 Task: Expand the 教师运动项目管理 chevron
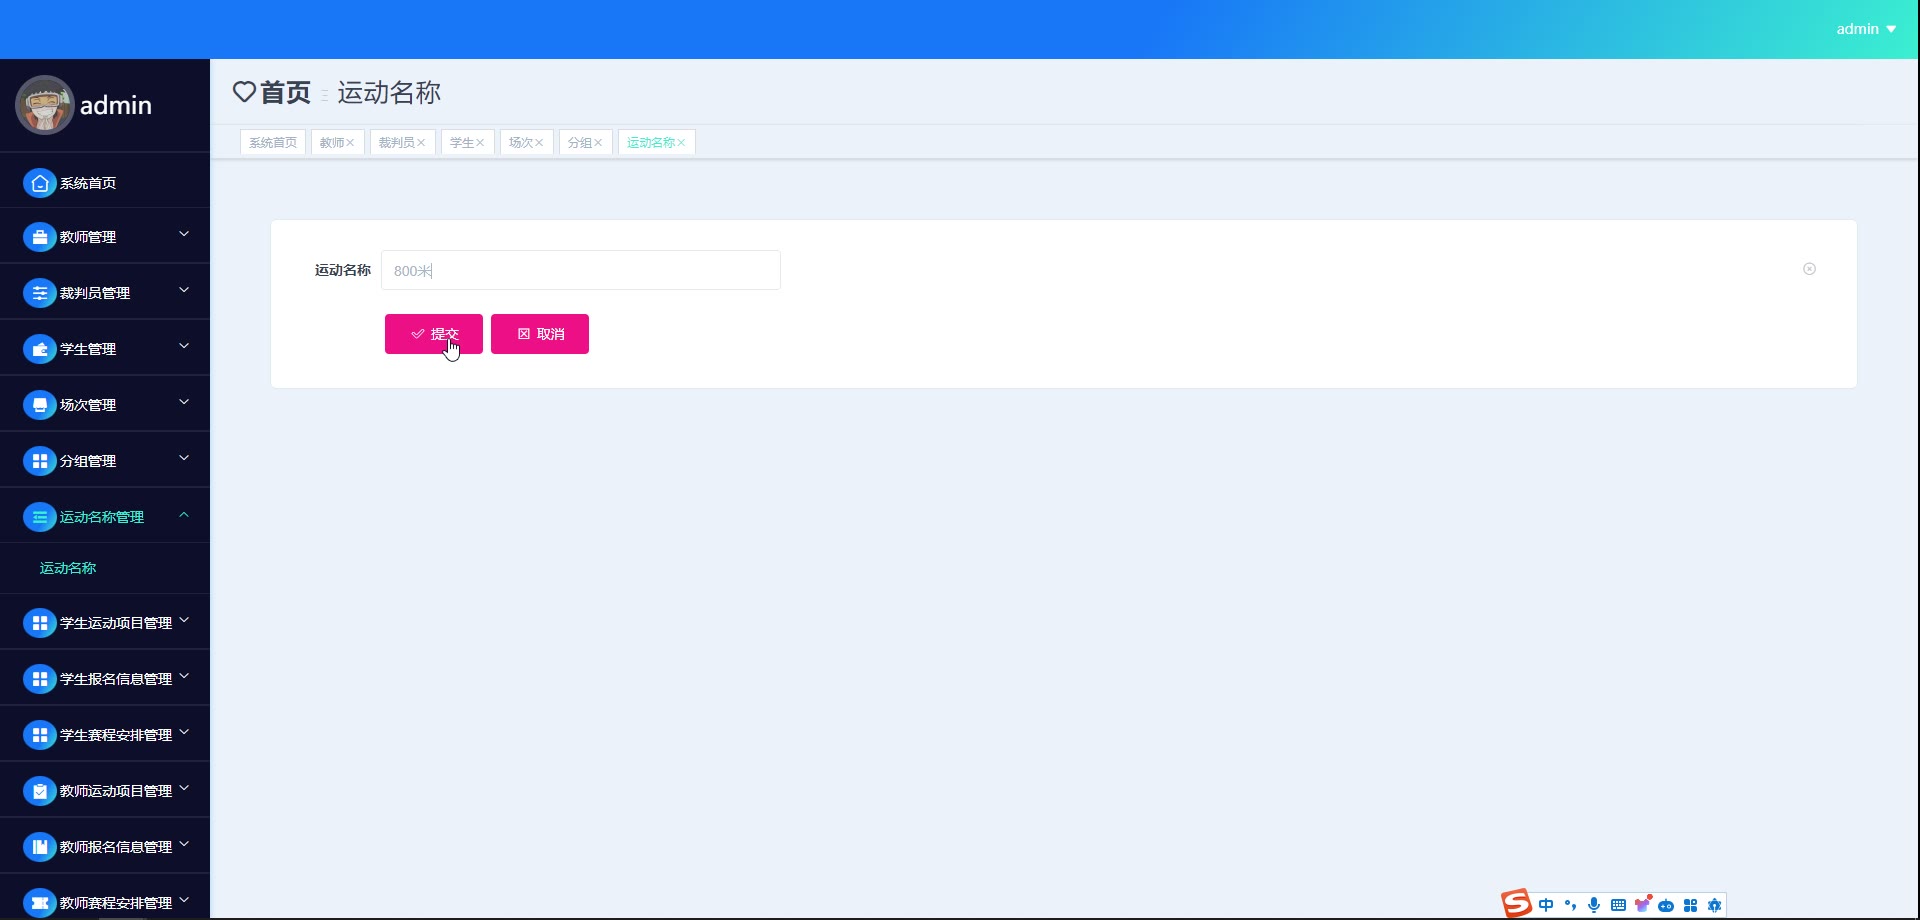(x=184, y=788)
